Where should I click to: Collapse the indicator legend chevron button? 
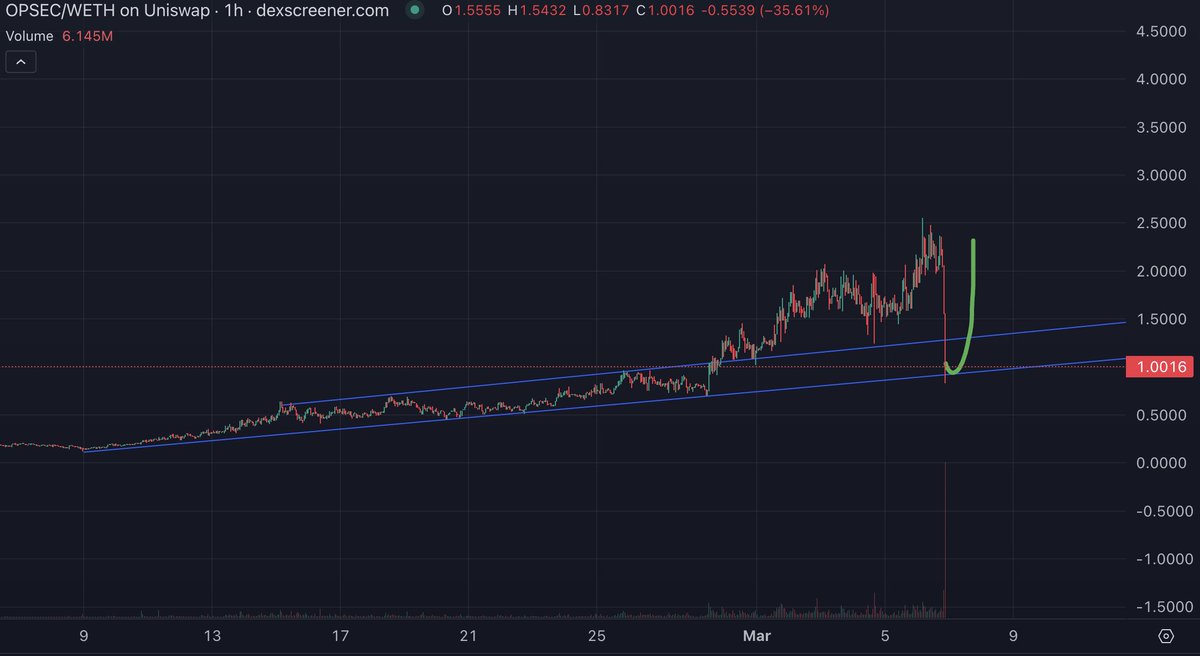pyautogui.click(x=21, y=62)
